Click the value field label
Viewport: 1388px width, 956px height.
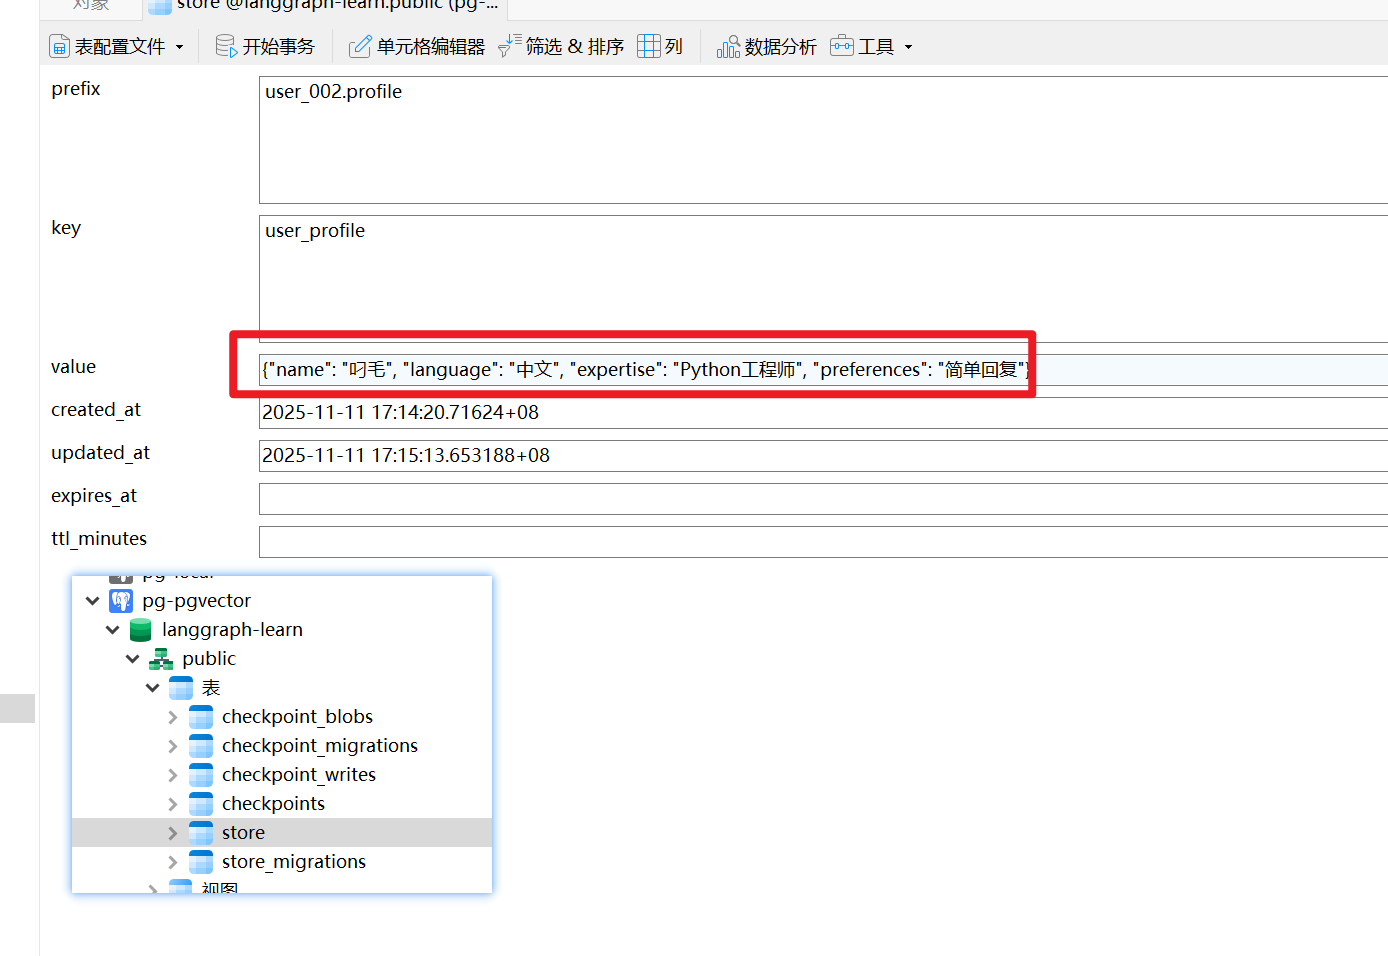pos(73,367)
